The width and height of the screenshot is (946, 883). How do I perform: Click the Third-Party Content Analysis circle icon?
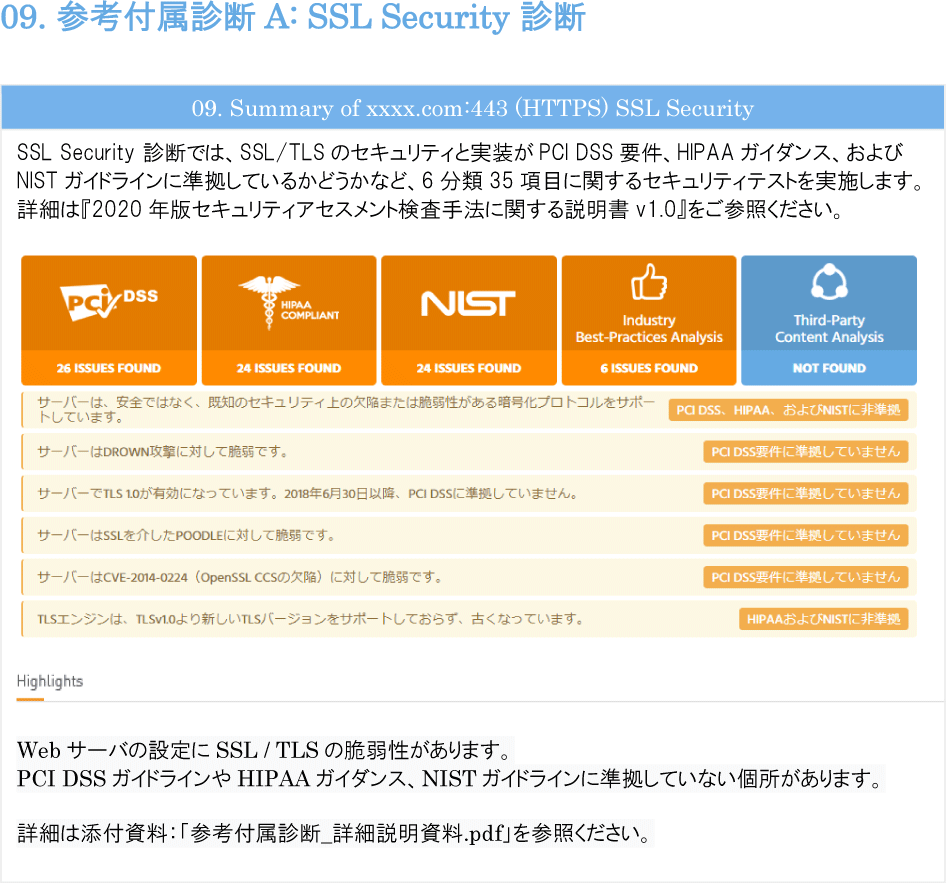click(829, 282)
